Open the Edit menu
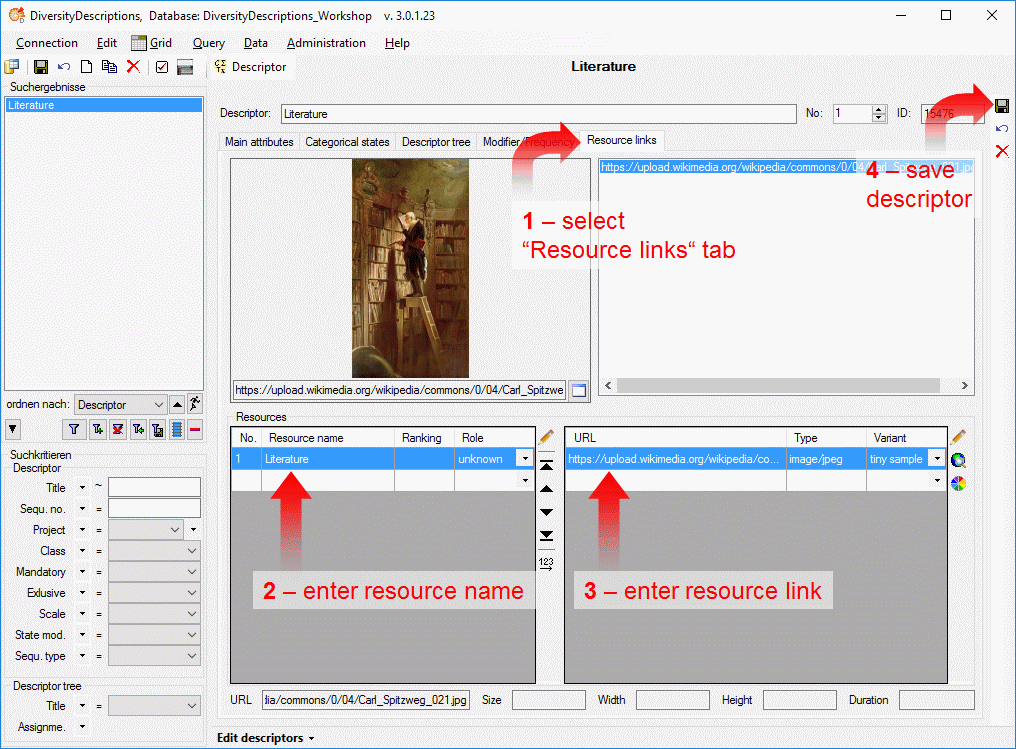 coord(107,43)
